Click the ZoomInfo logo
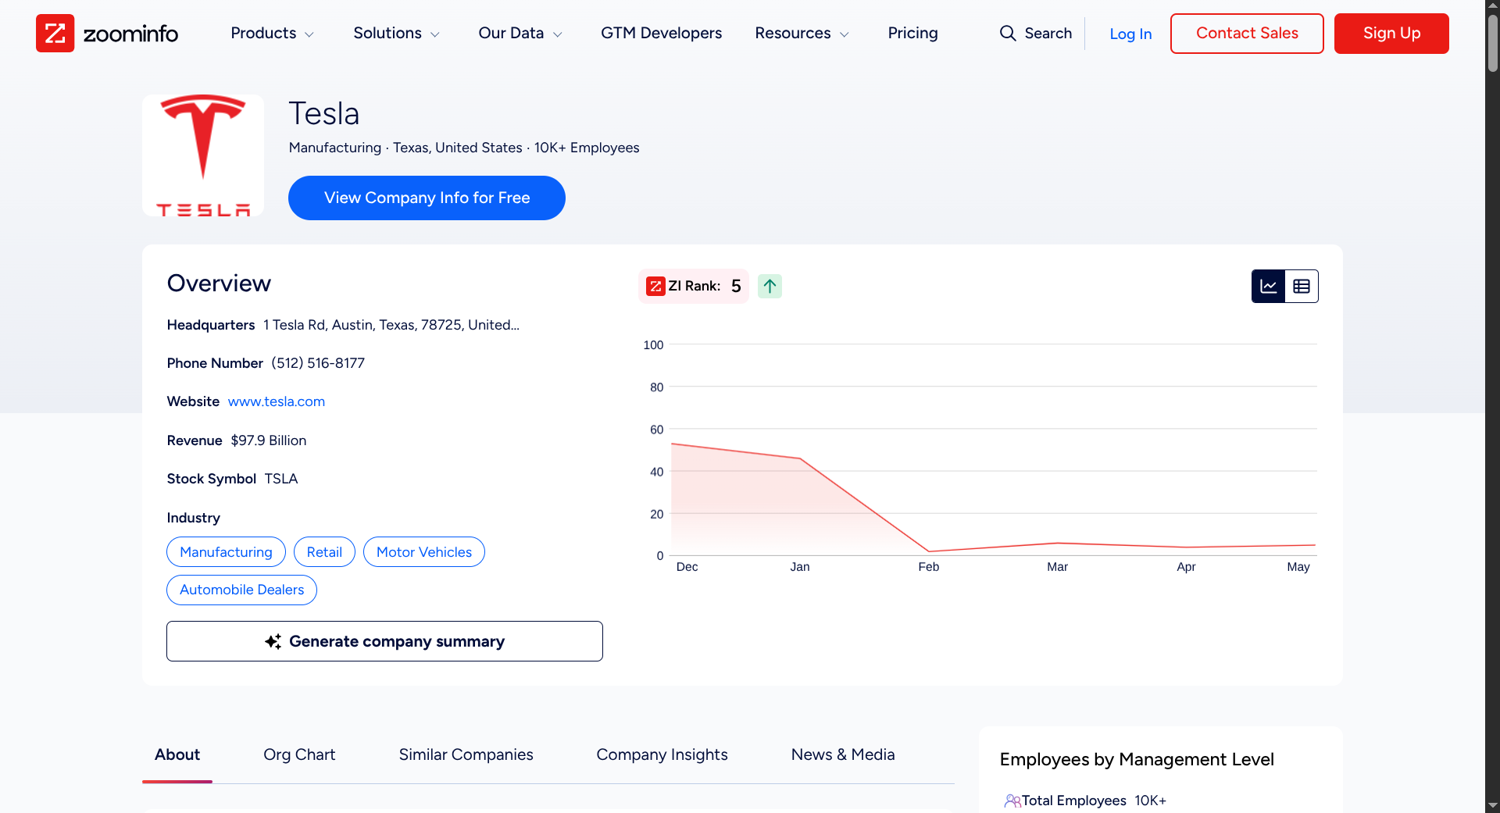This screenshot has height=813, width=1500. [107, 33]
